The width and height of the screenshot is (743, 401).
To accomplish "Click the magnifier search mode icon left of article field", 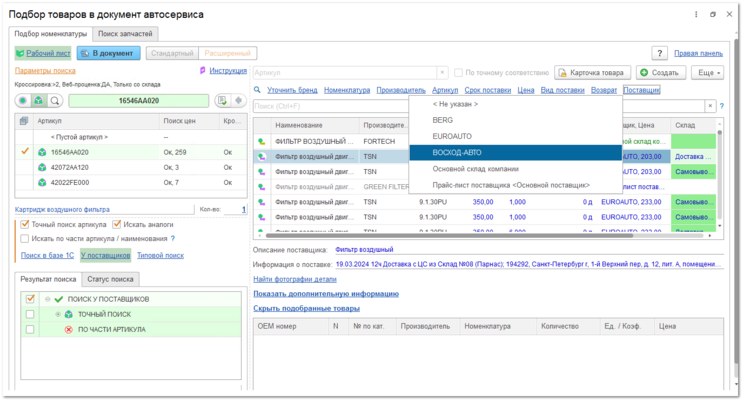I will 55,100.
